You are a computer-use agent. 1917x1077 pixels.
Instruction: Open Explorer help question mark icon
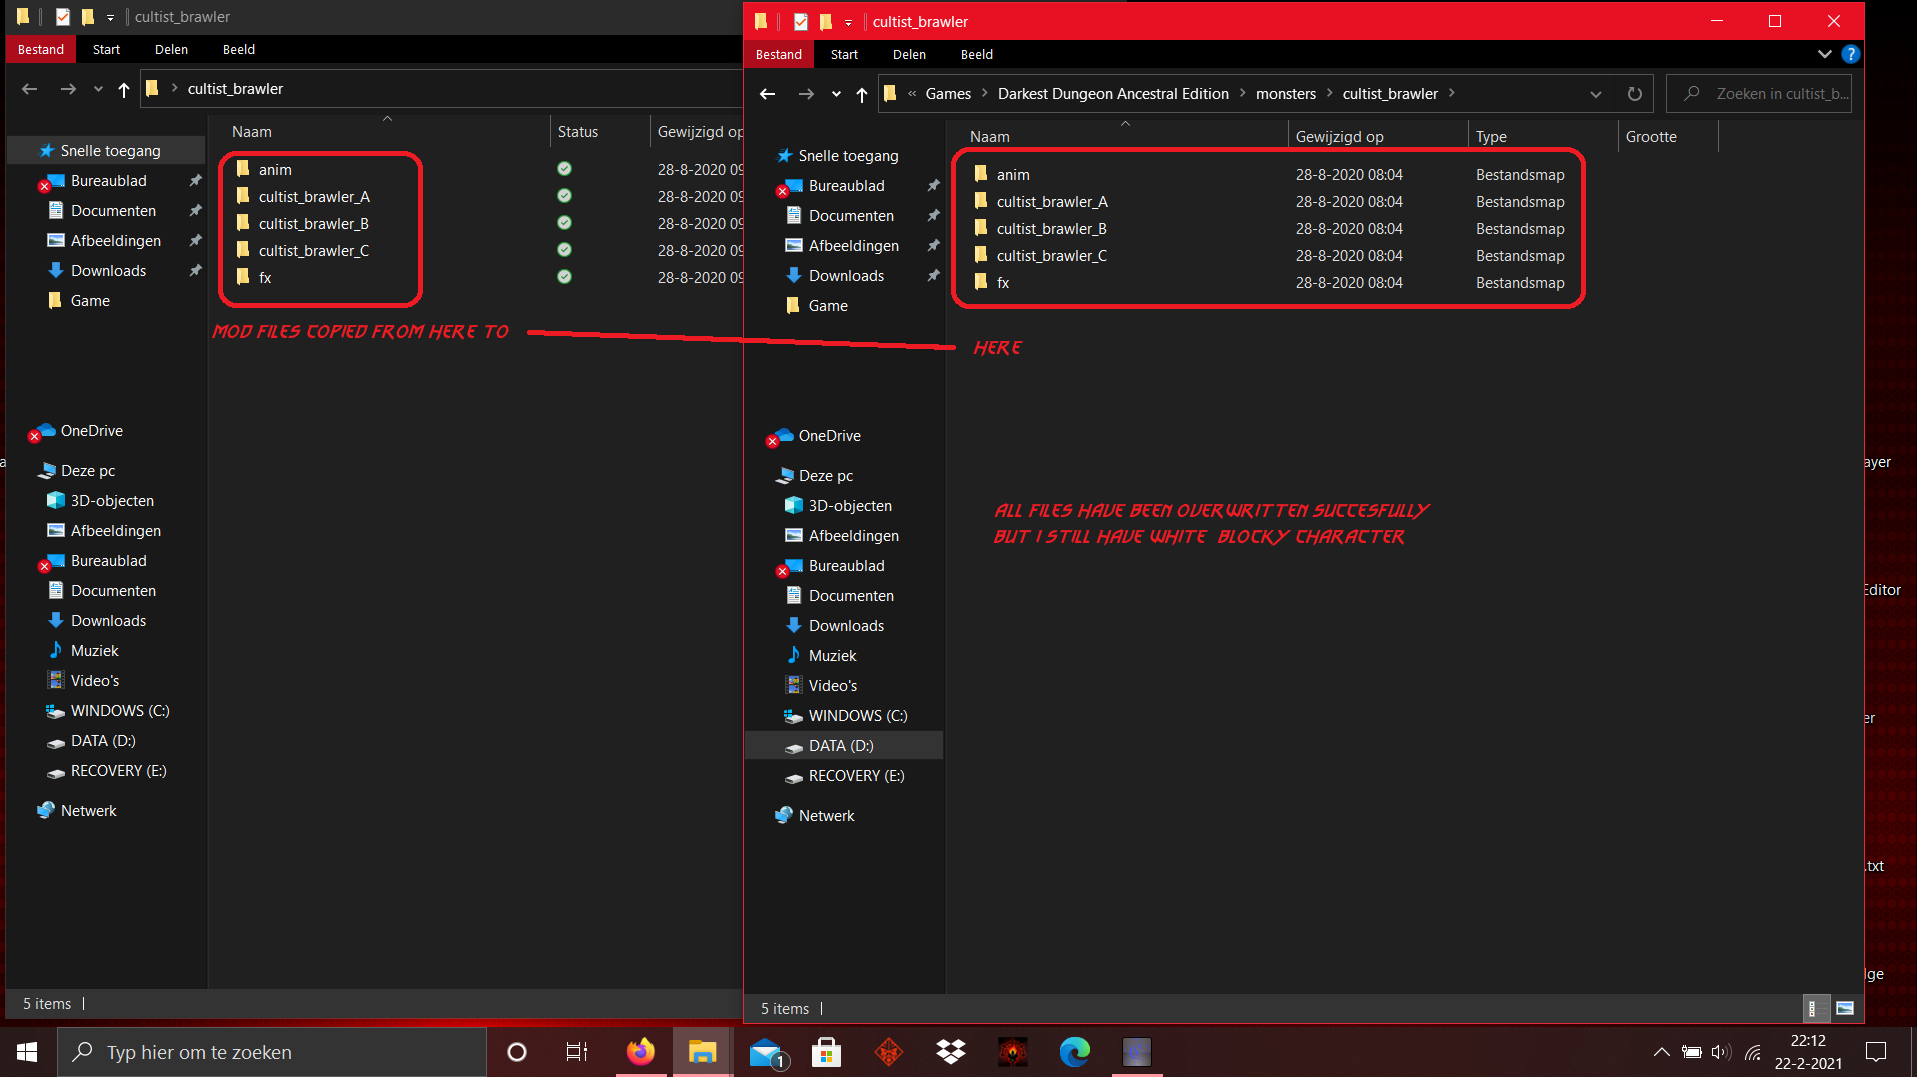[1850, 54]
